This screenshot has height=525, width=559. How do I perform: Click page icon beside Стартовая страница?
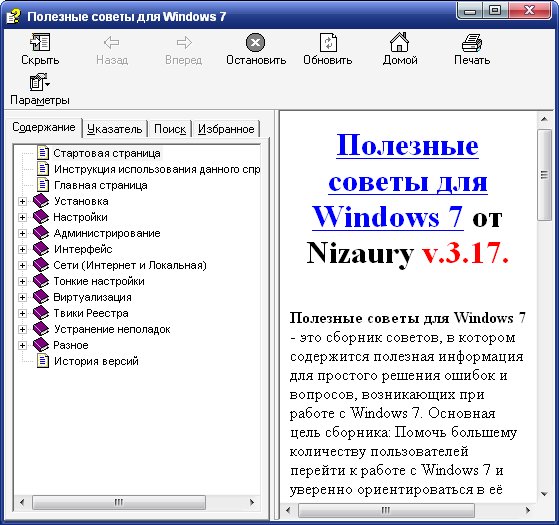(43, 153)
